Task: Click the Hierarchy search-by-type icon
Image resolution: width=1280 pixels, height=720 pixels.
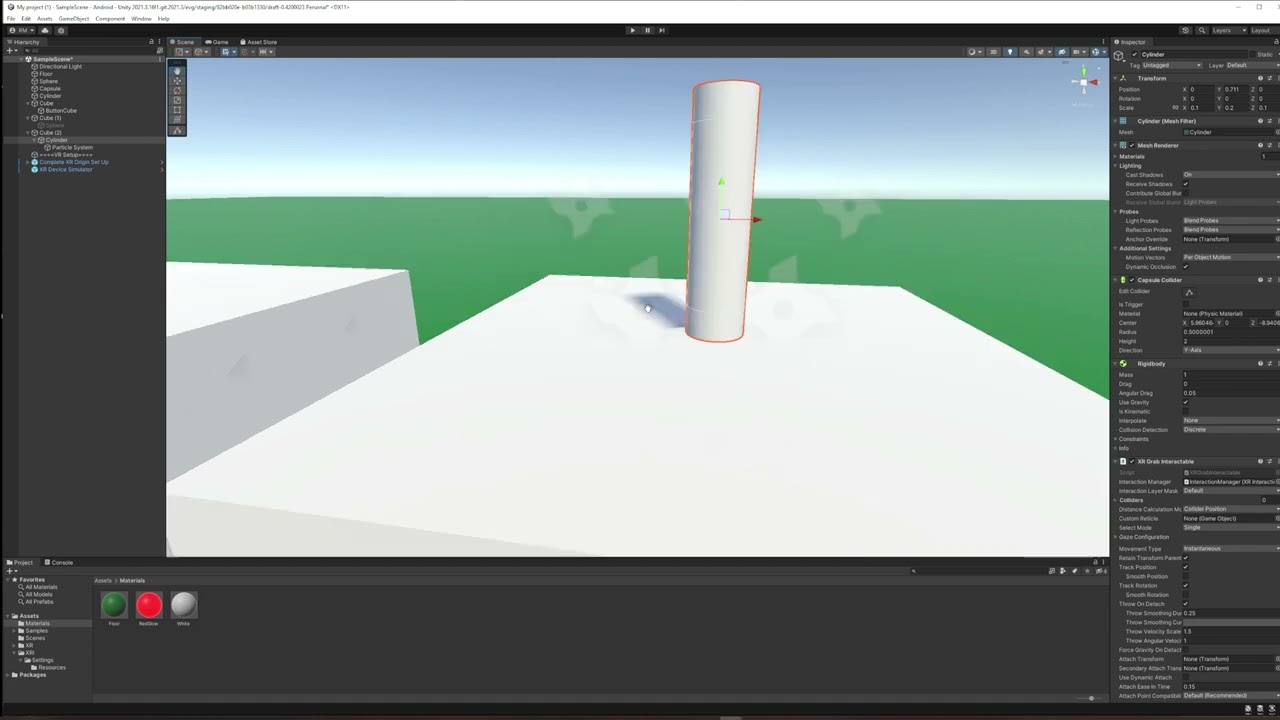Action: click(159, 51)
